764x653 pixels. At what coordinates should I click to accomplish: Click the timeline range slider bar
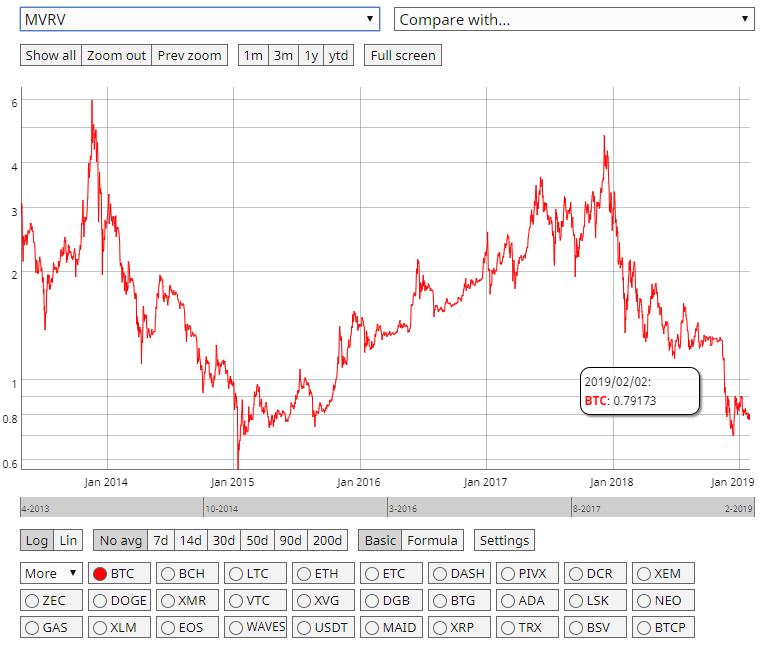coord(386,507)
